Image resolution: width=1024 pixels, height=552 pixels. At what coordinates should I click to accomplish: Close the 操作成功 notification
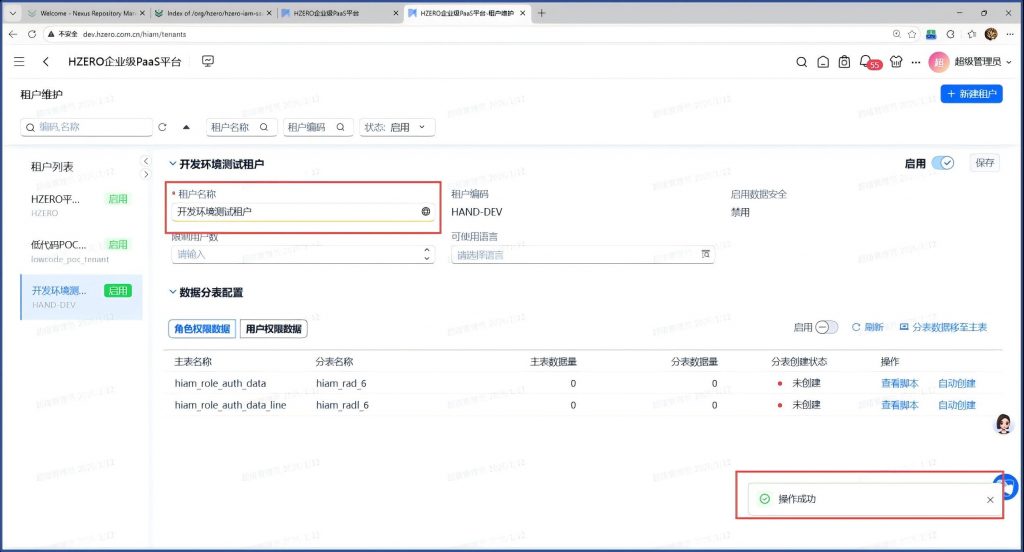(990, 499)
